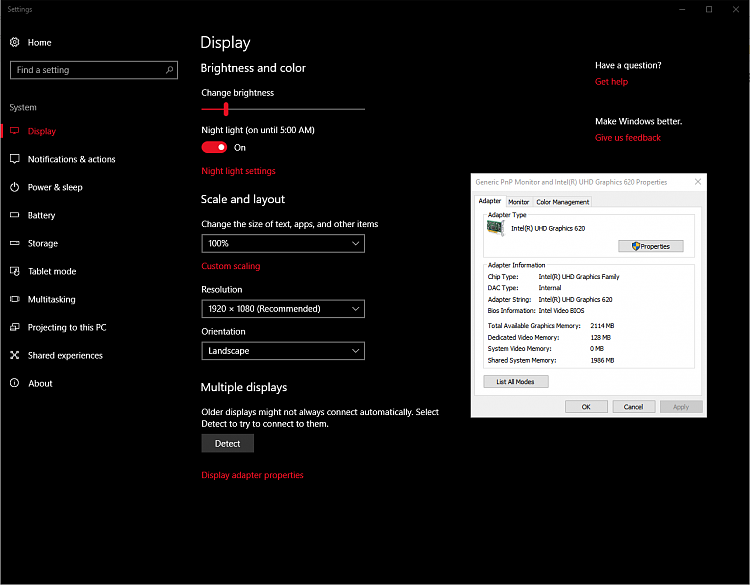The height and width of the screenshot is (585, 750).
Task: Click Apply in the properties dialog
Action: pos(681,407)
